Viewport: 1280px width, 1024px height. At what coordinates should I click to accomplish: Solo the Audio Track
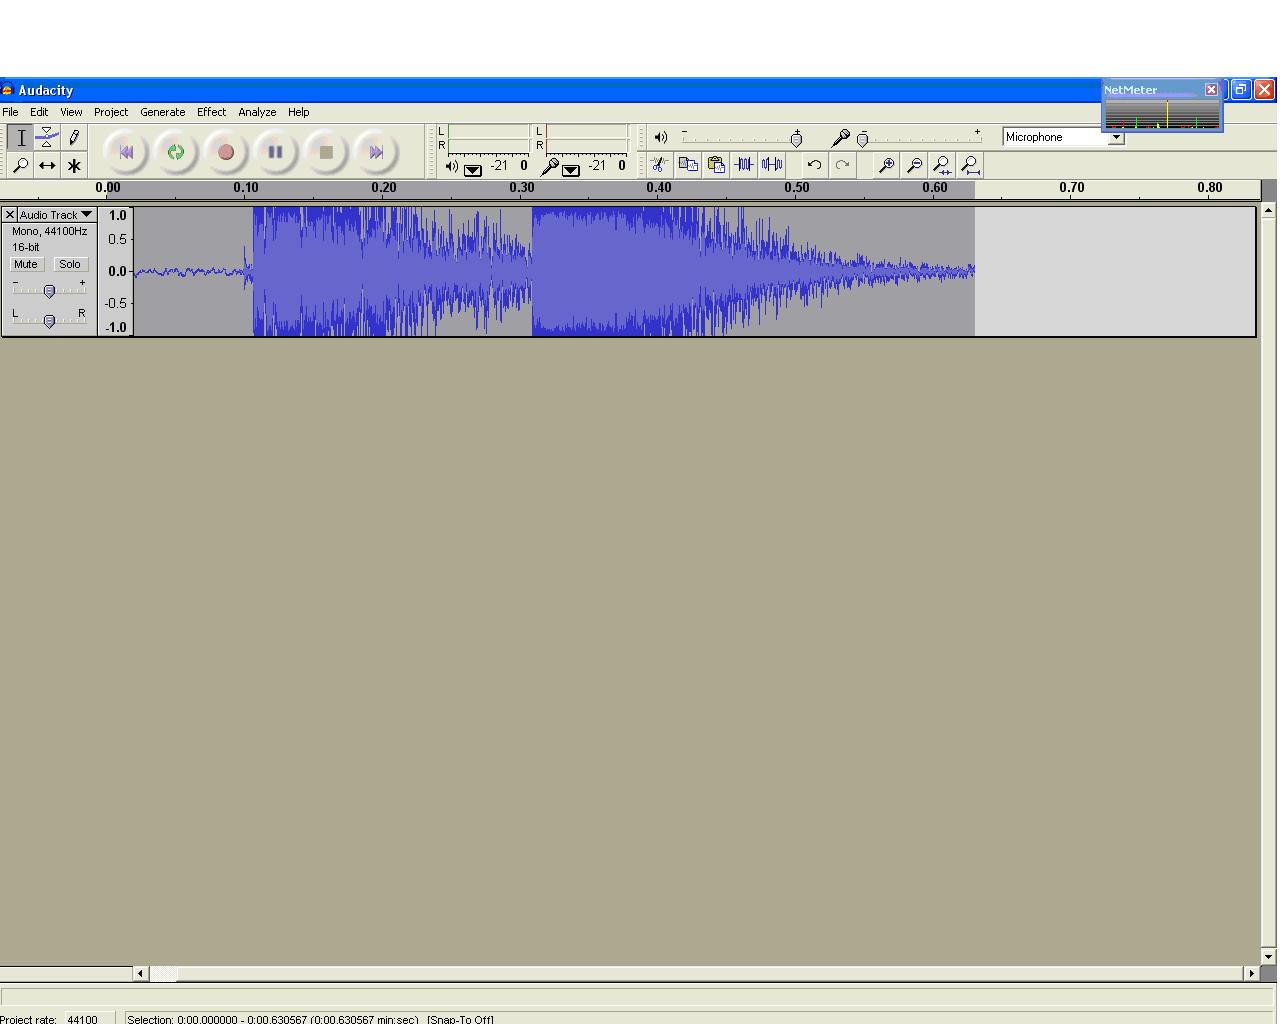coord(69,264)
